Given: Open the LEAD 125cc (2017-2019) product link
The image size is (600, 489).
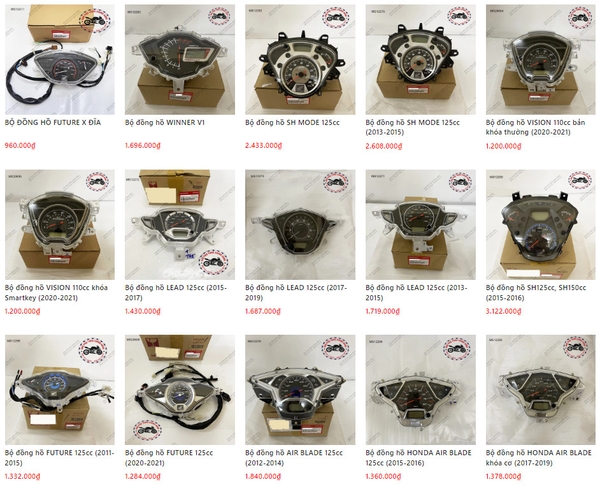Looking at the screenshot, I should pyautogui.click(x=296, y=293).
